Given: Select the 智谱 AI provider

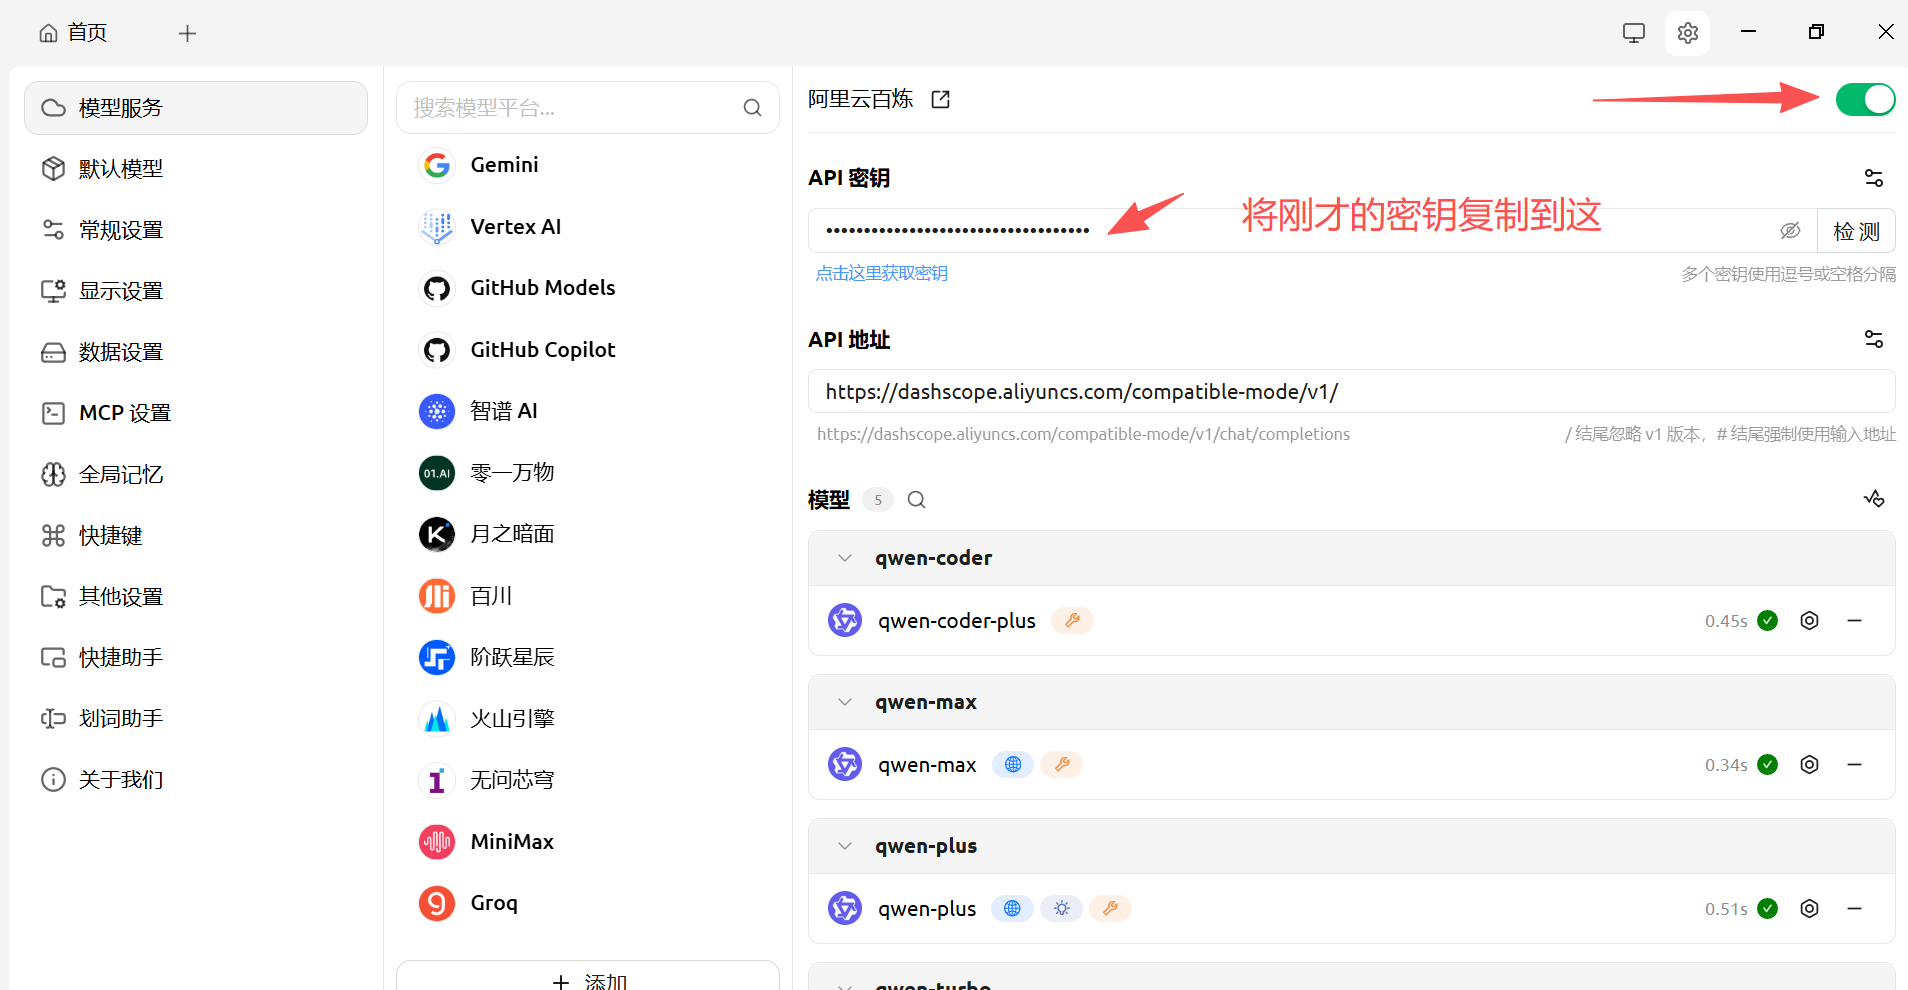Looking at the screenshot, I should coord(588,411).
